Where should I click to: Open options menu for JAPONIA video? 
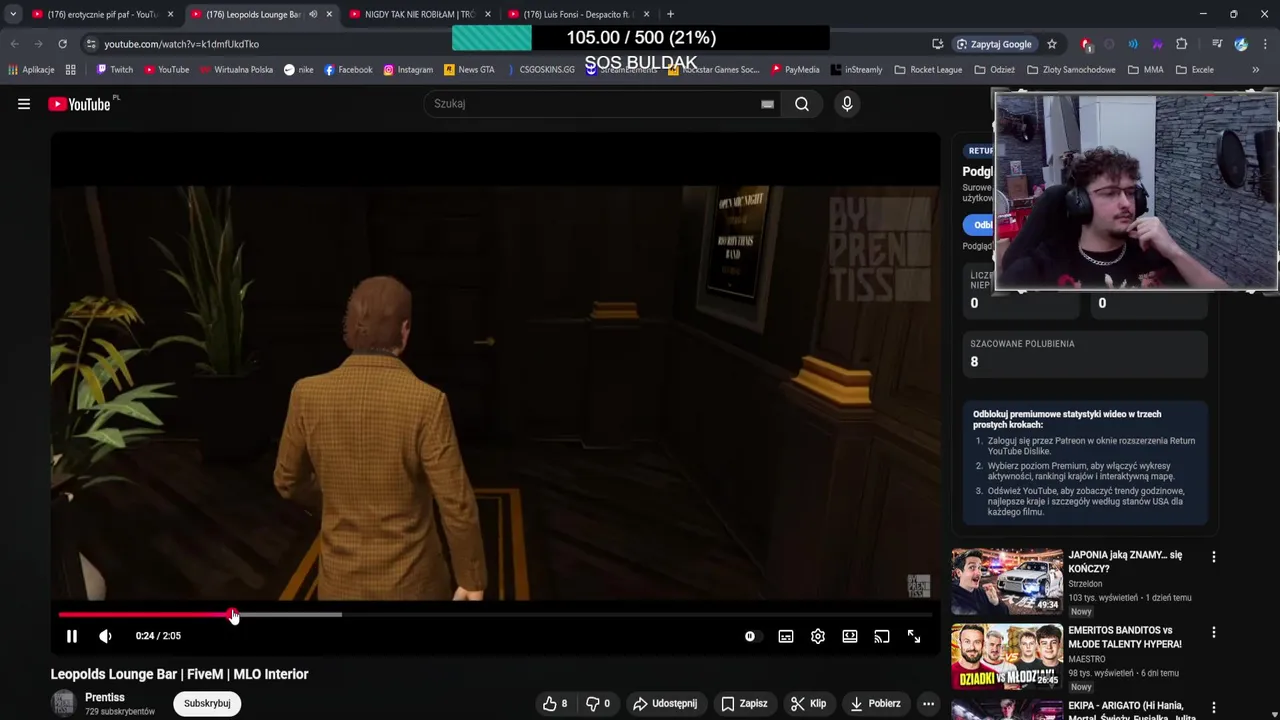click(1214, 557)
